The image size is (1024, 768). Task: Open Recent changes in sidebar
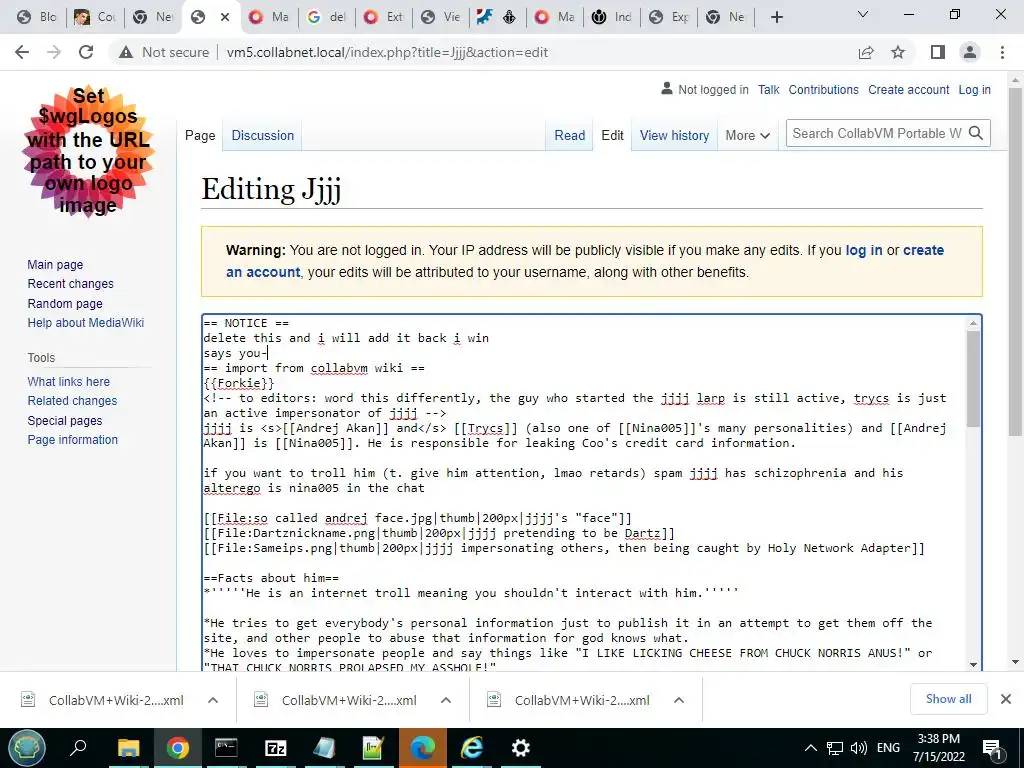click(x=71, y=283)
